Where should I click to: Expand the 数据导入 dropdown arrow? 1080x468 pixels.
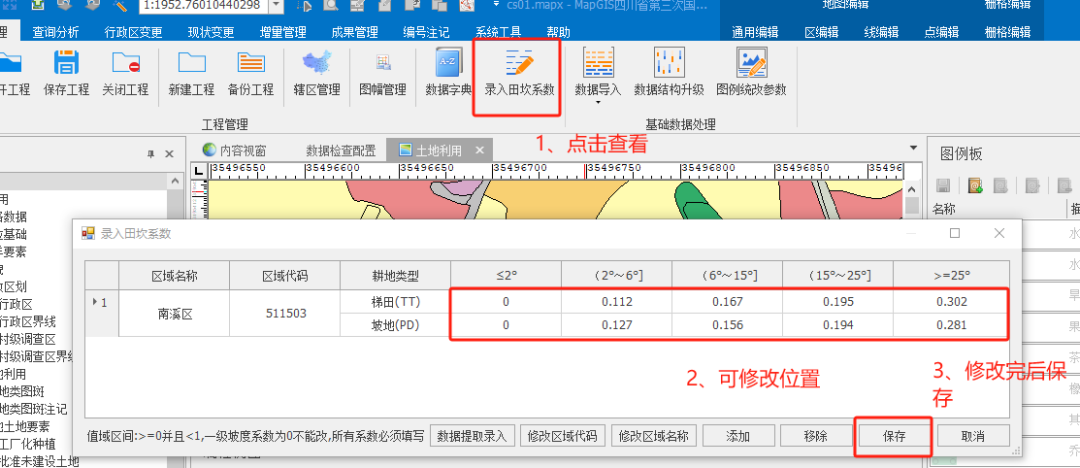click(x=598, y=102)
